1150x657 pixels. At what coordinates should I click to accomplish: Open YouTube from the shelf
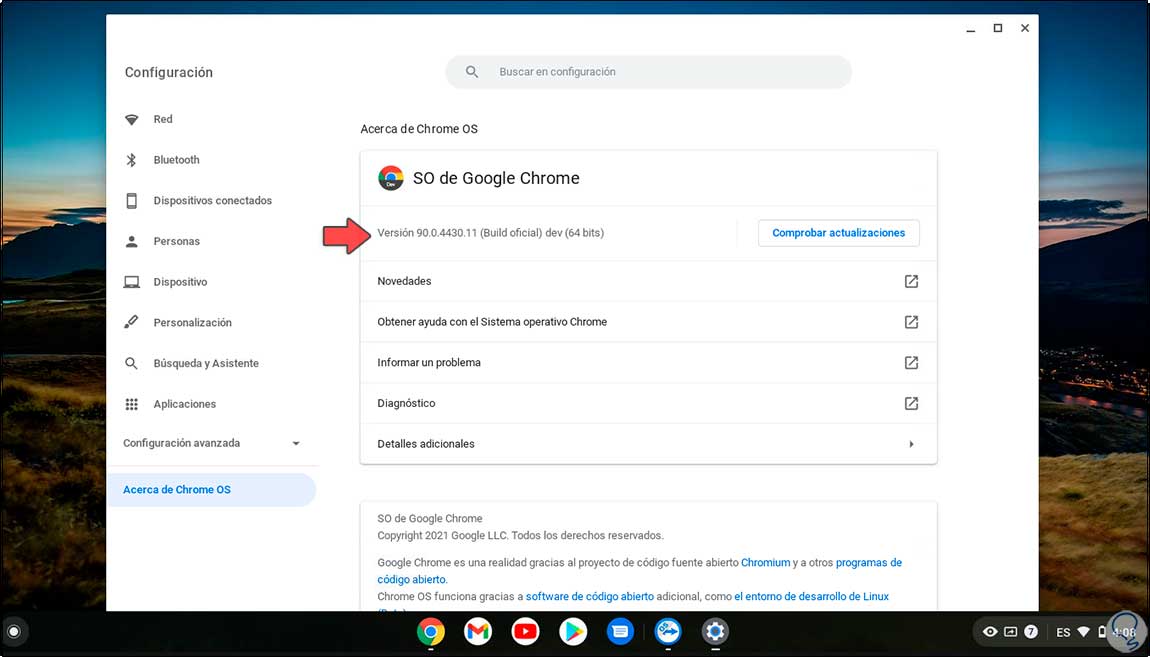click(525, 631)
